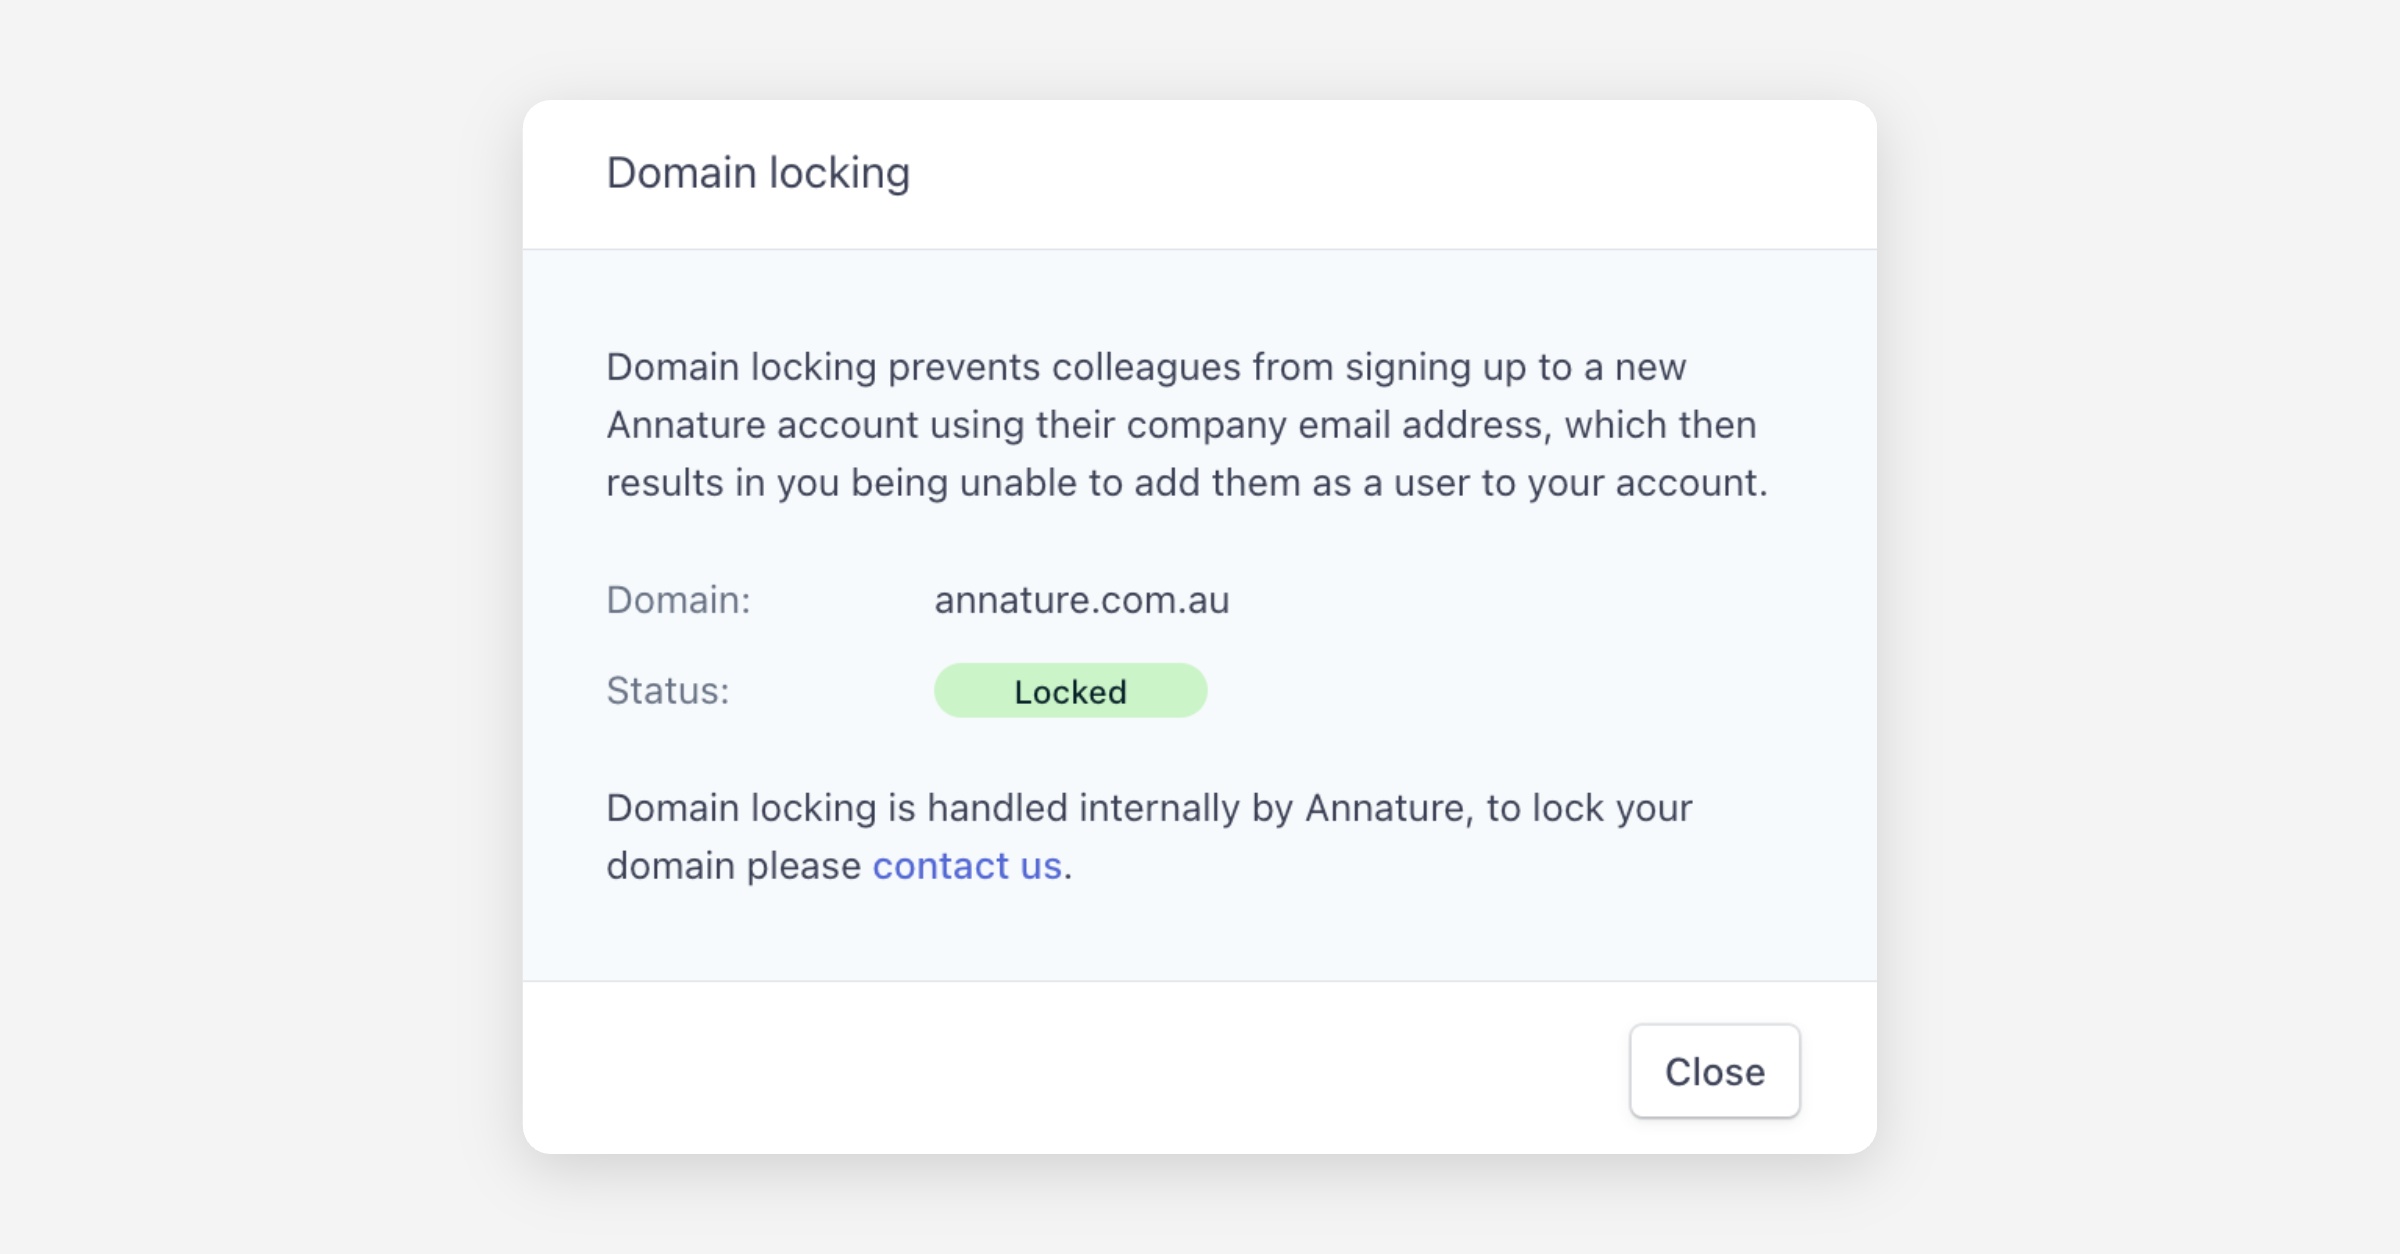Open the contact us link
The image size is (2400, 1254).
pyautogui.click(x=966, y=866)
